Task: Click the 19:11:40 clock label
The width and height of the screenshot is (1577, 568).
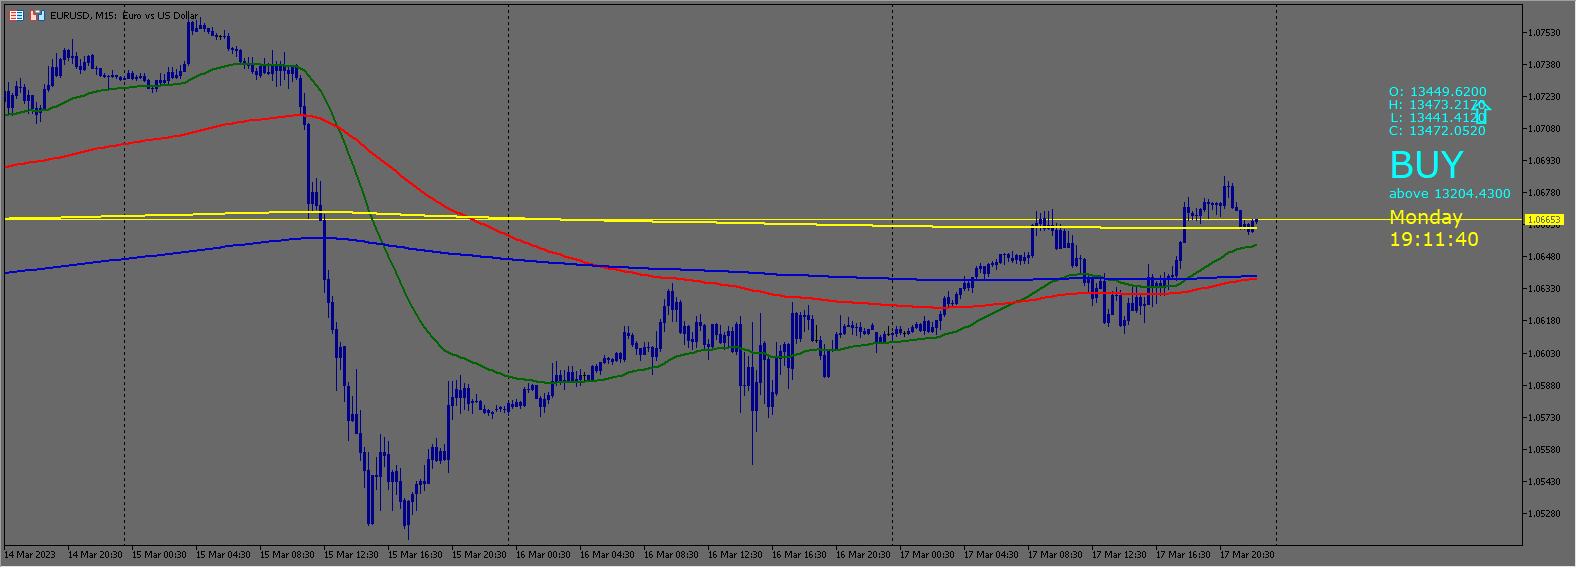Action: pyautogui.click(x=1433, y=239)
